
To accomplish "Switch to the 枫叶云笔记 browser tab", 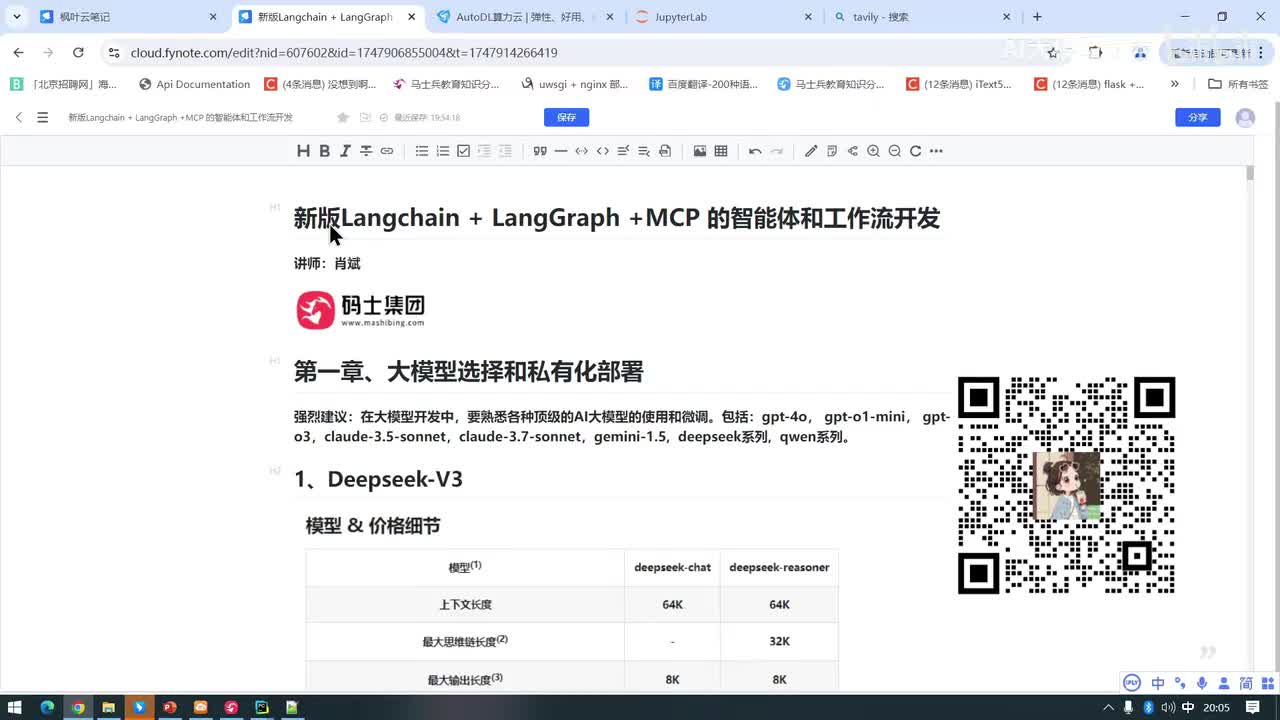I will coord(127,17).
